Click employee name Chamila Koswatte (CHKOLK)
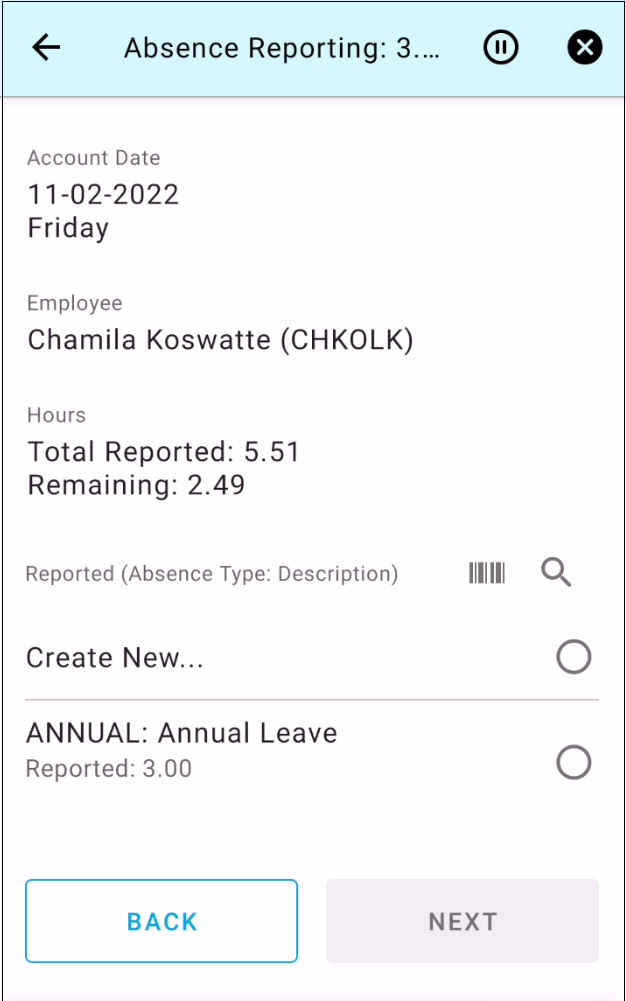 point(220,340)
